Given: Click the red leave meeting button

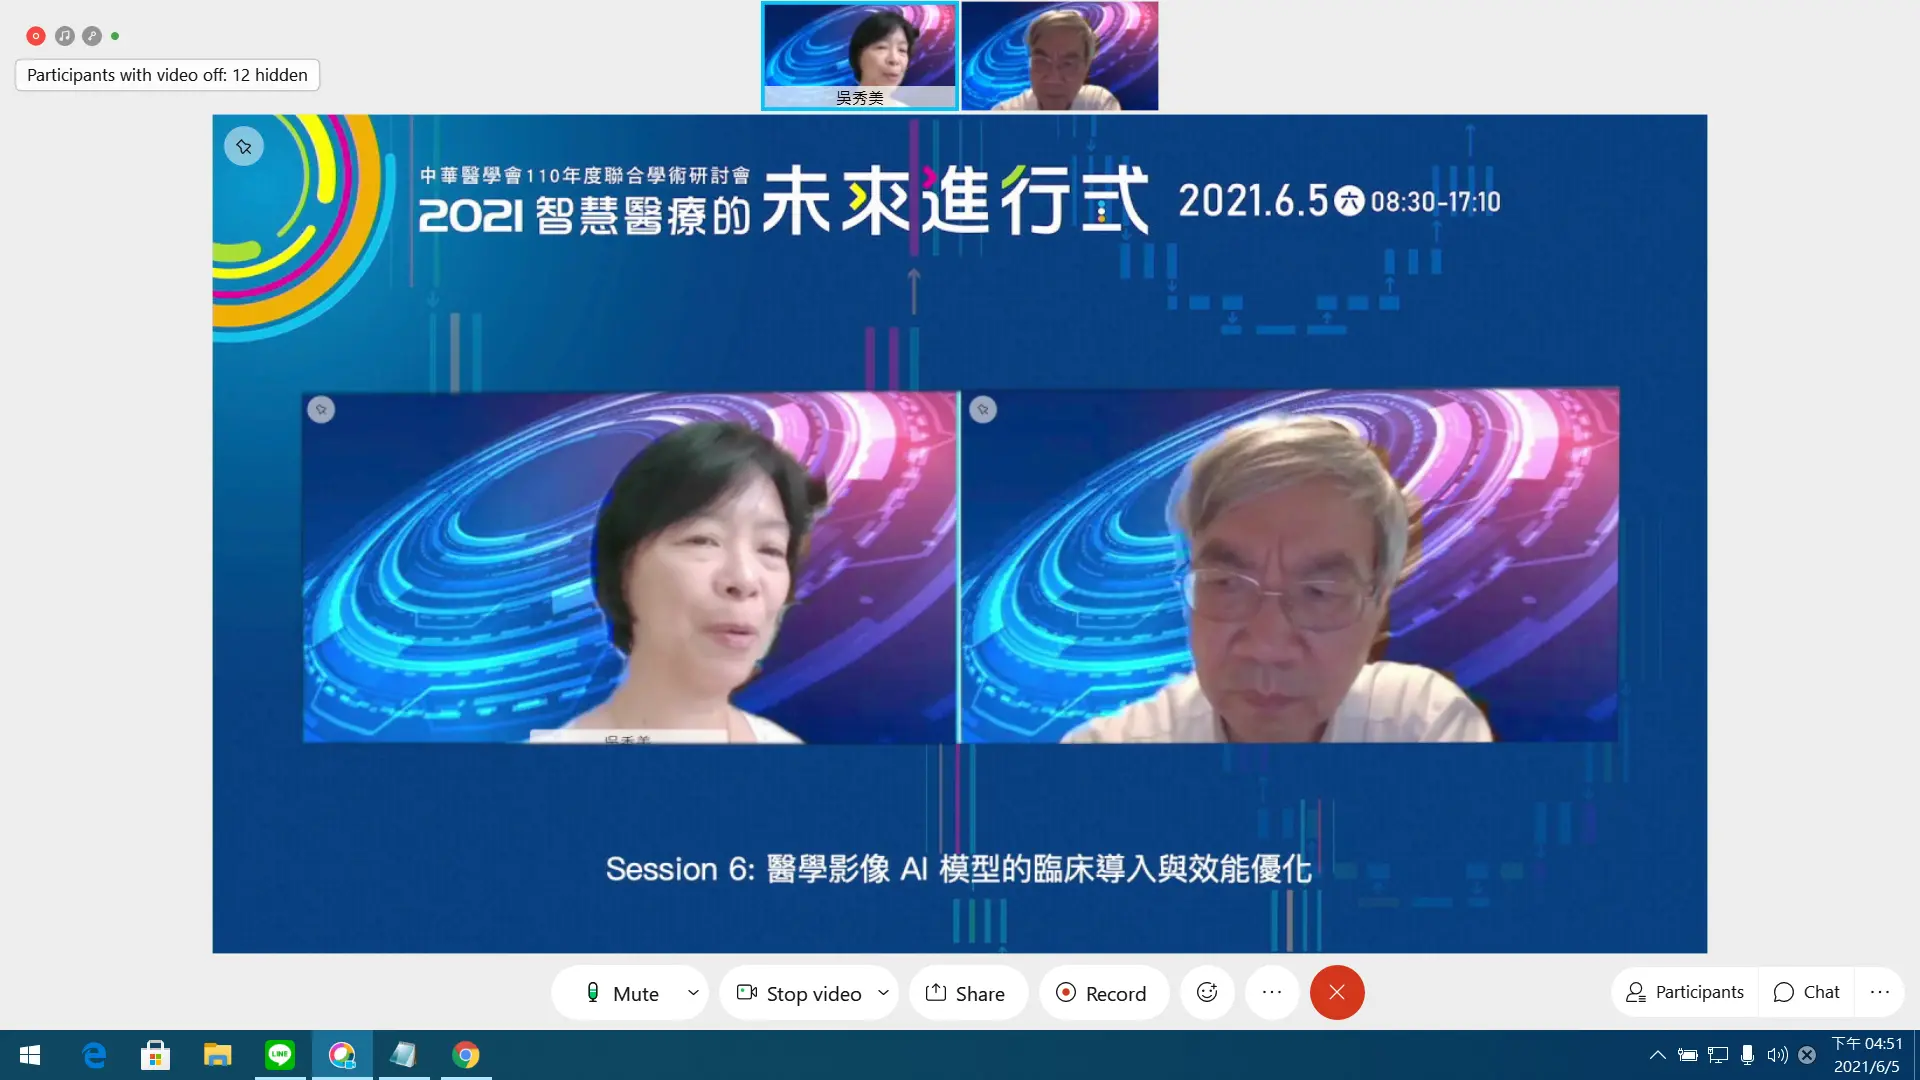Looking at the screenshot, I should tap(1337, 992).
